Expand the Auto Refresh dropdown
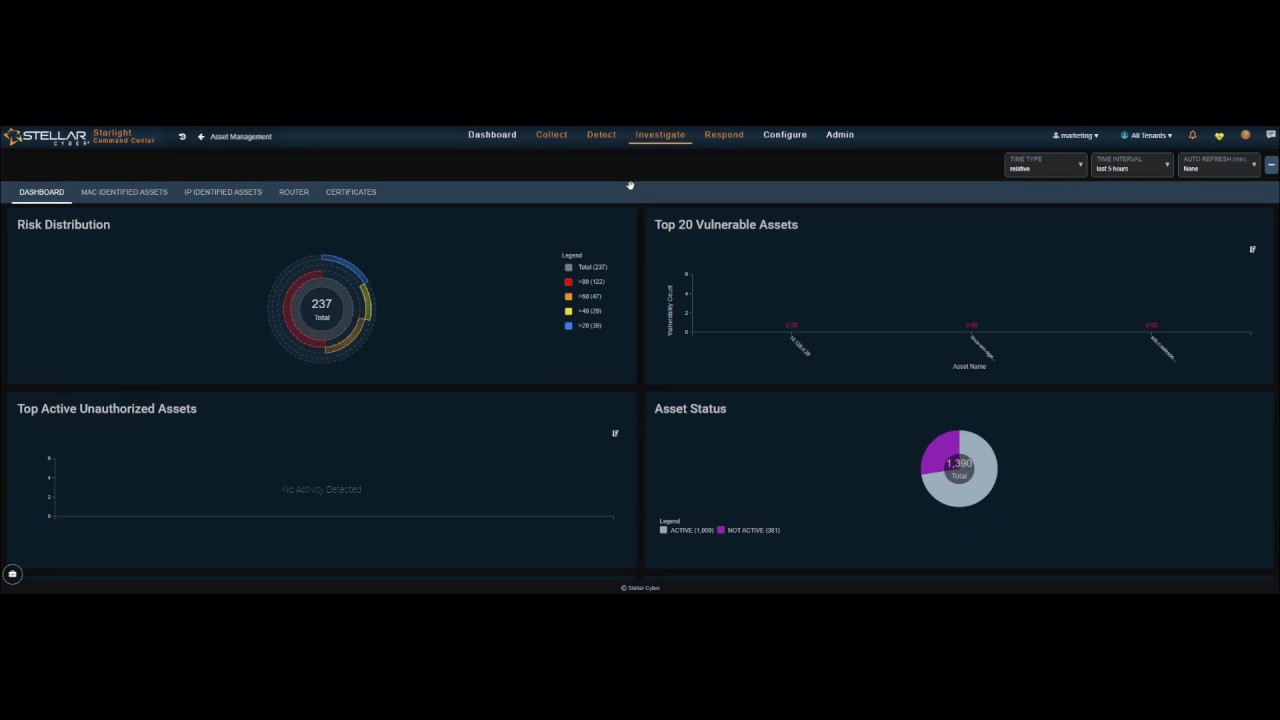The width and height of the screenshot is (1280, 720). pyautogui.click(x=1219, y=165)
